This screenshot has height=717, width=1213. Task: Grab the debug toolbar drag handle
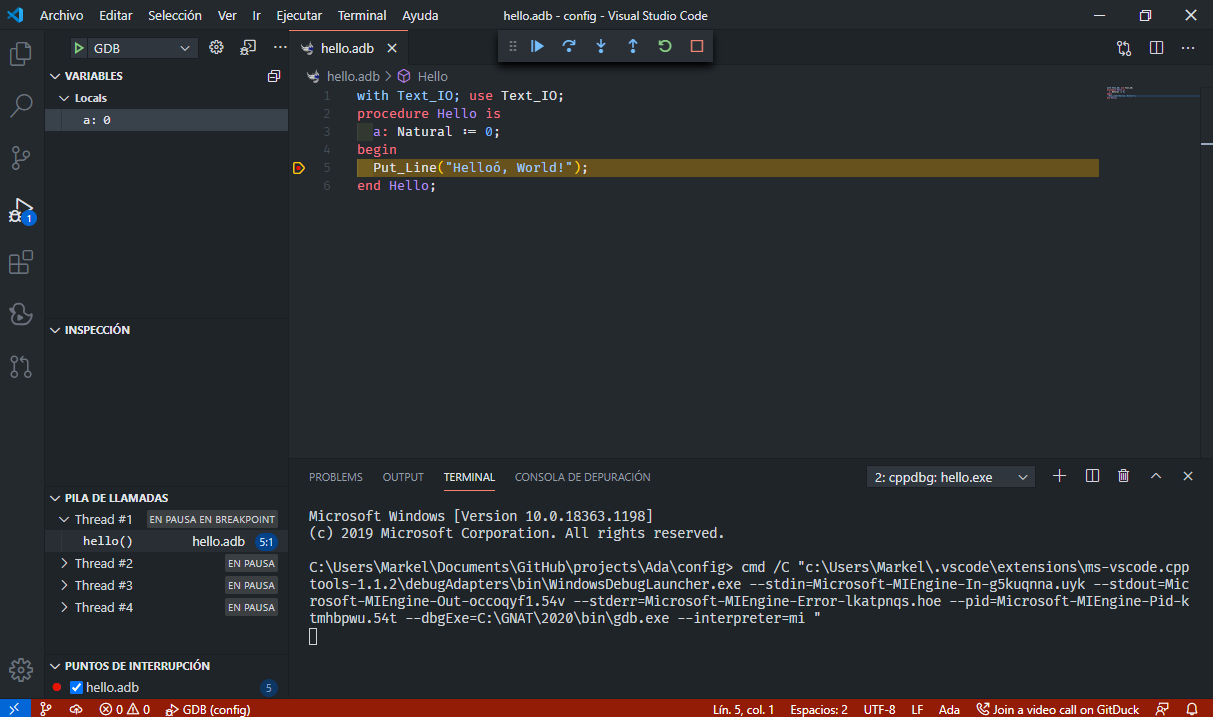coord(512,46)
